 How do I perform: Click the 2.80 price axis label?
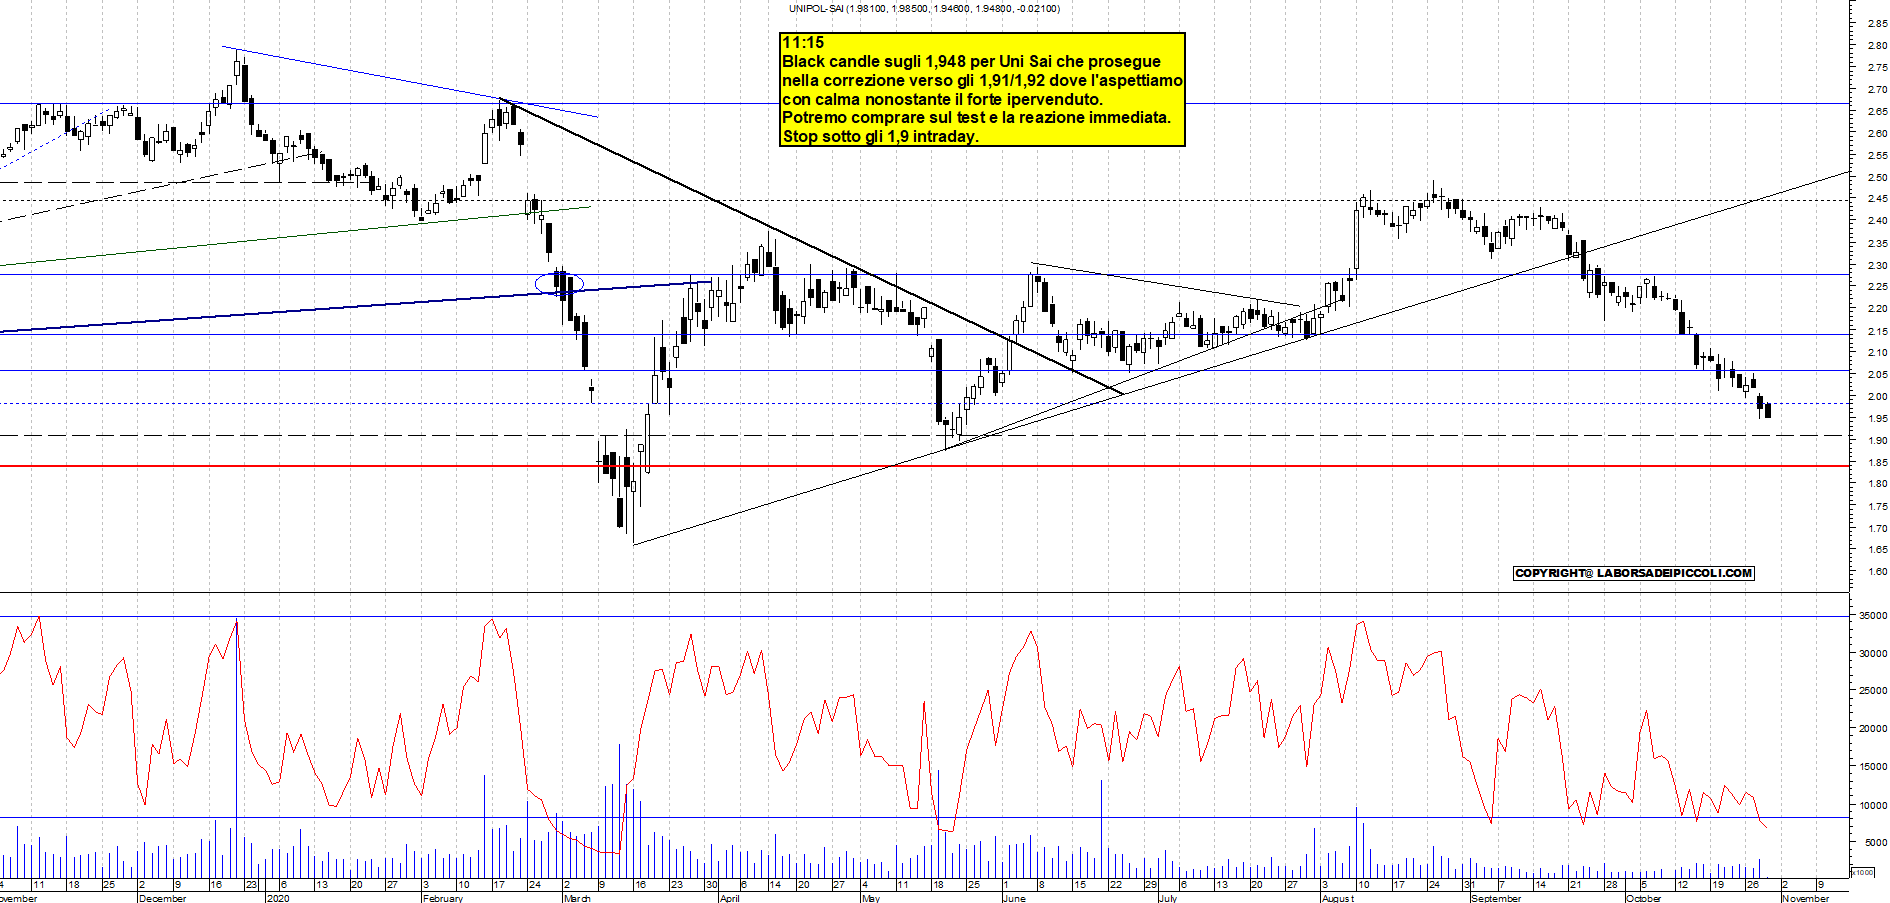click(x=1877, y=46)
